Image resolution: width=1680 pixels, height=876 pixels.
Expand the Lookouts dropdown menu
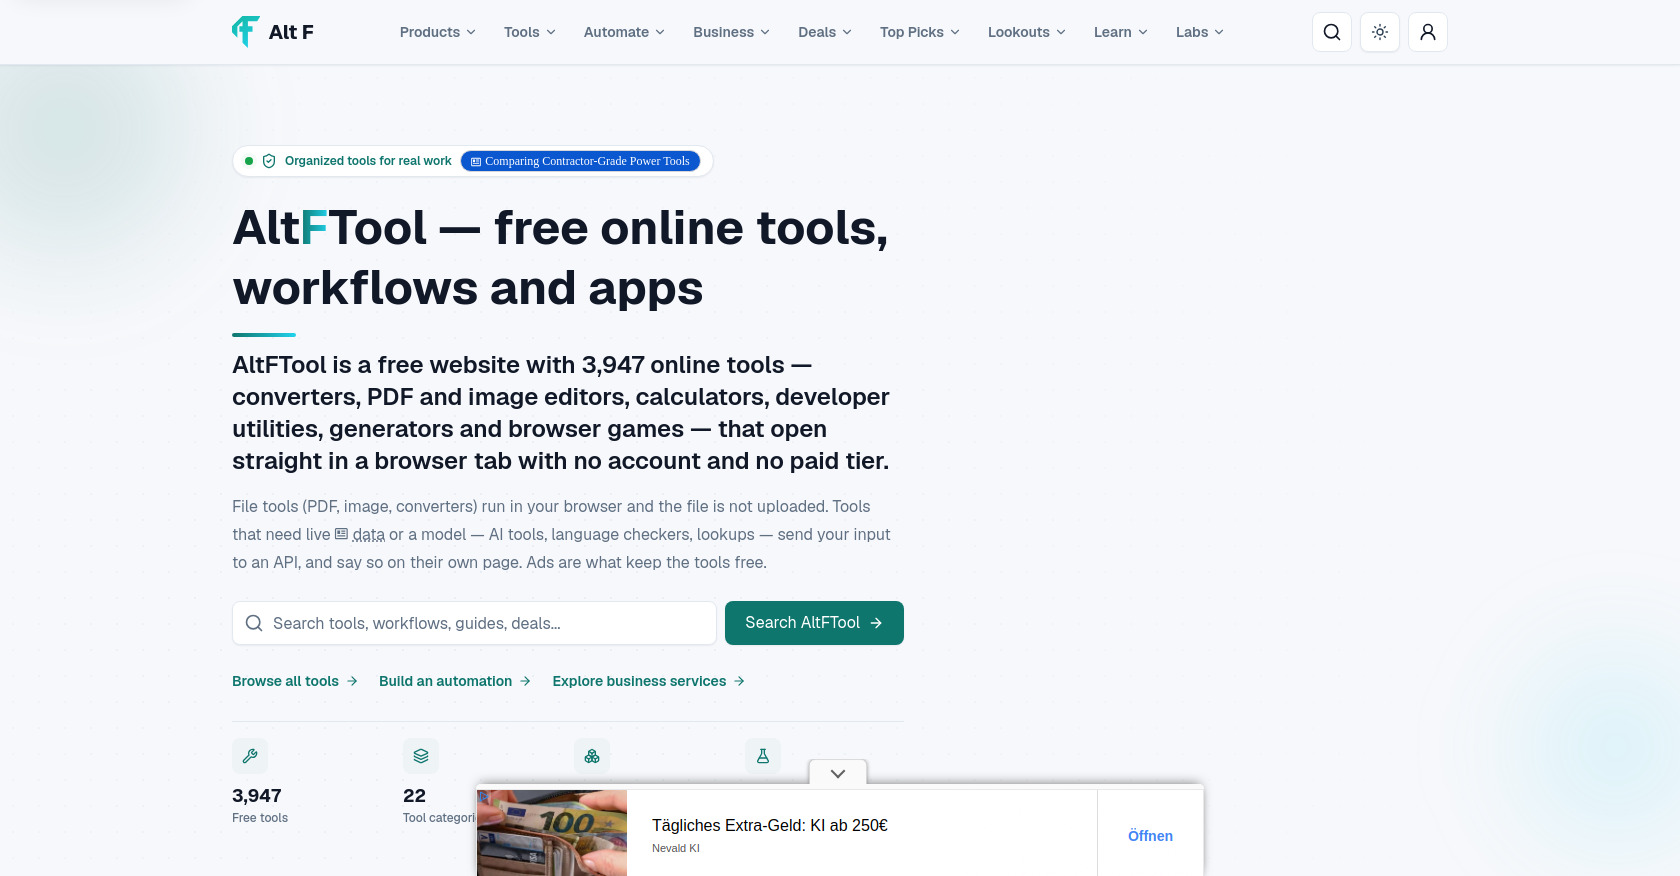point(1027,32)
